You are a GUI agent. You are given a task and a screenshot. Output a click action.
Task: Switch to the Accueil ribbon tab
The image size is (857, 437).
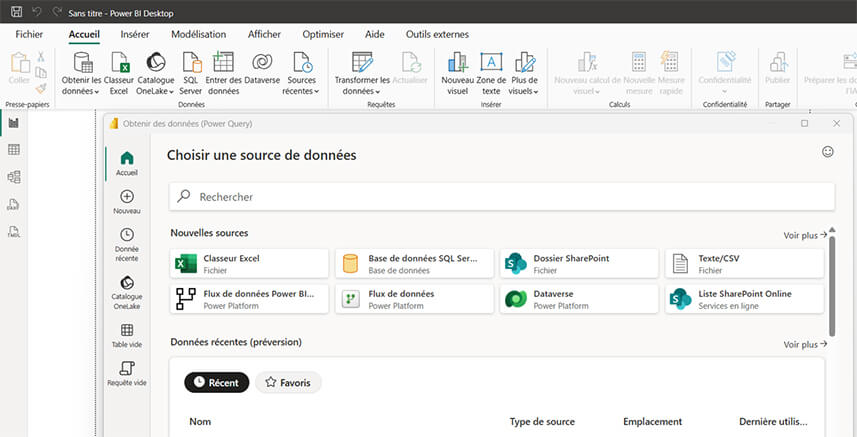pos(84,34)
